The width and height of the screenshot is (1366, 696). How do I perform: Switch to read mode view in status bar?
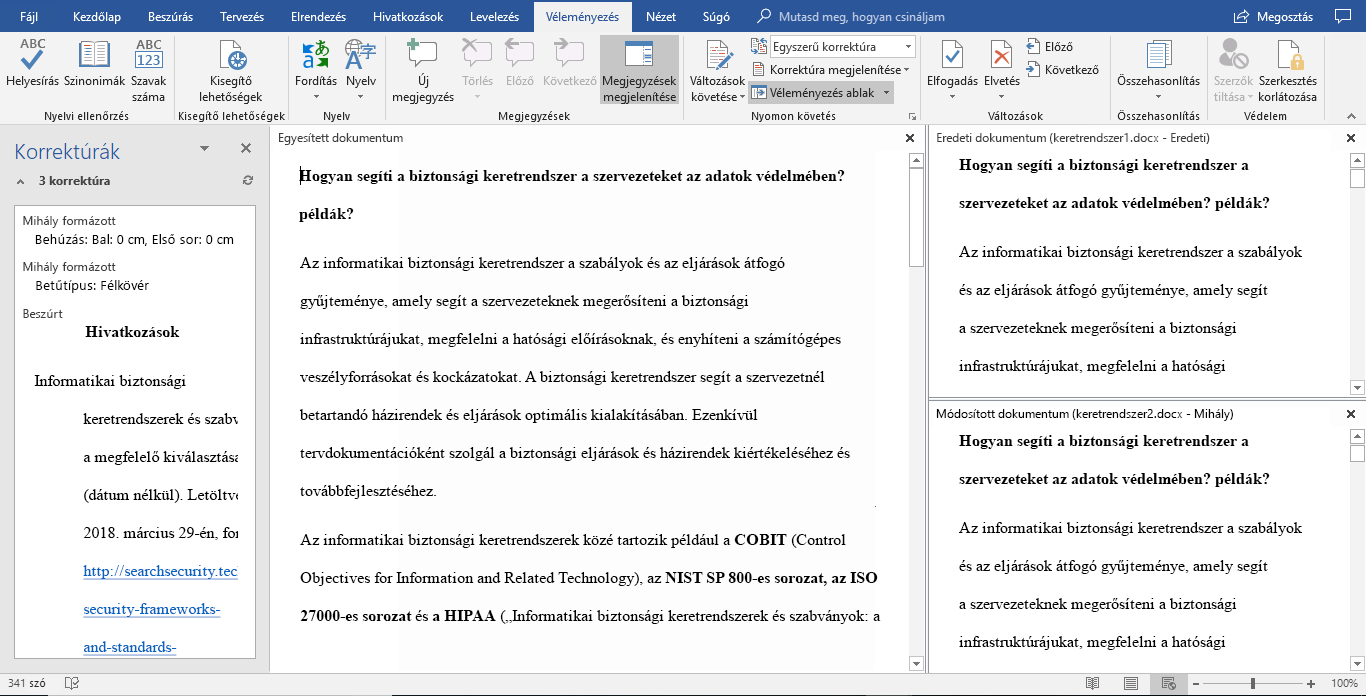(1092, 683)
